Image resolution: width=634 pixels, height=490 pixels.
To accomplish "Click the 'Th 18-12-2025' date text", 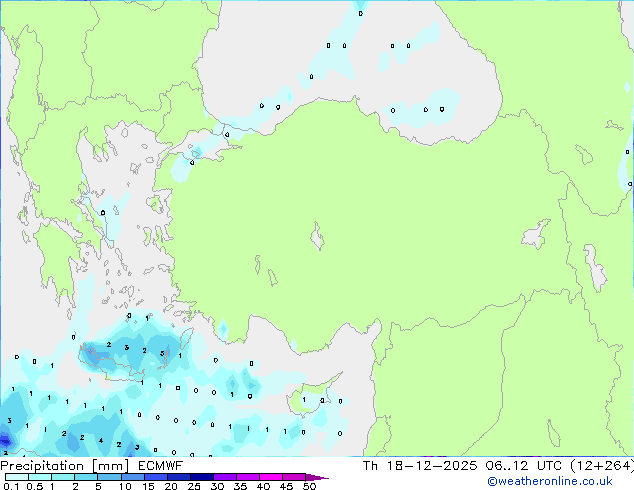I will [x=420, y=466].
